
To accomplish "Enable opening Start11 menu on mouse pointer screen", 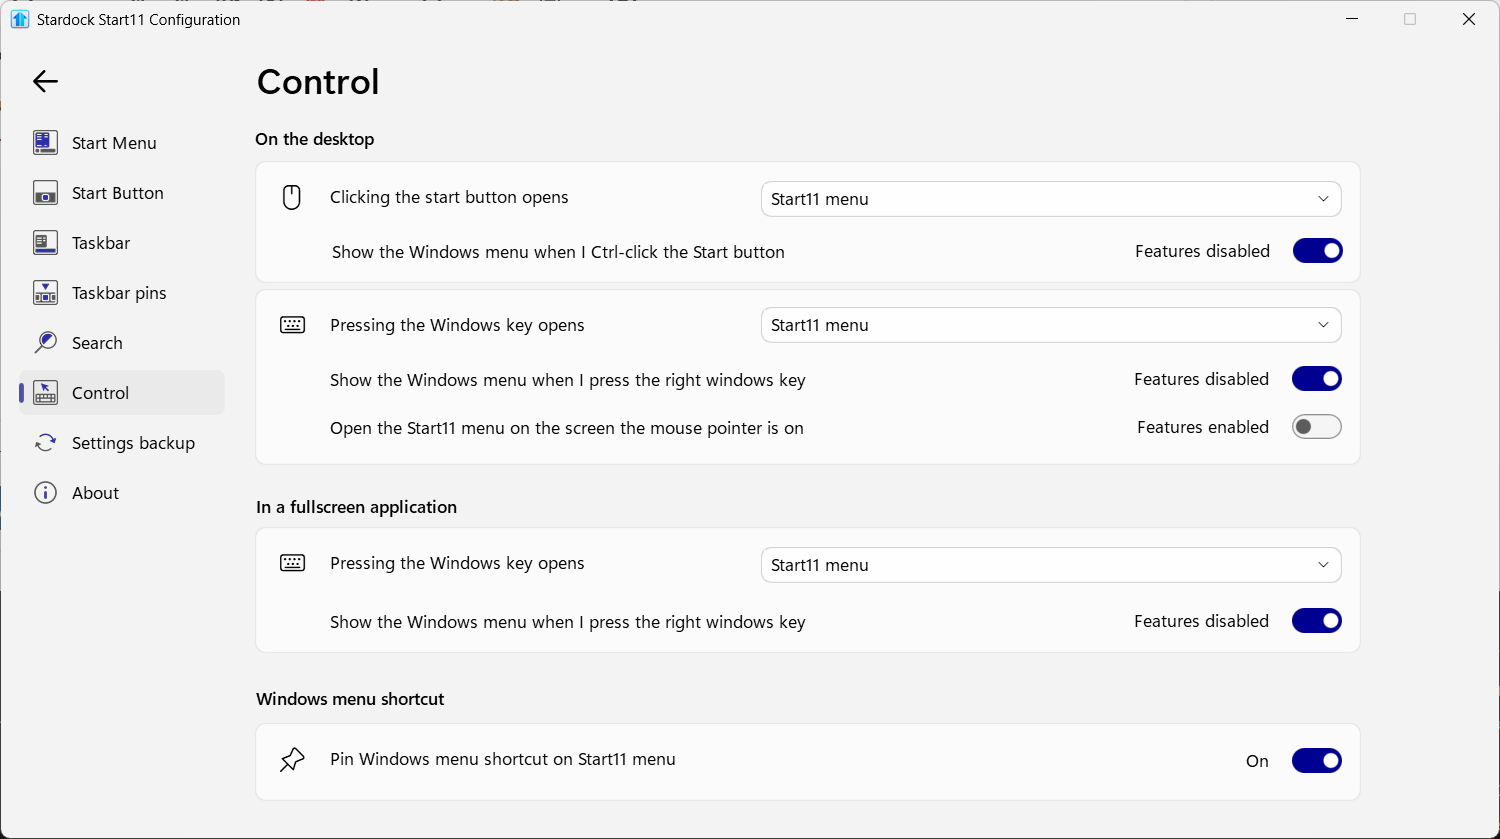I will tap(1317, 427).
